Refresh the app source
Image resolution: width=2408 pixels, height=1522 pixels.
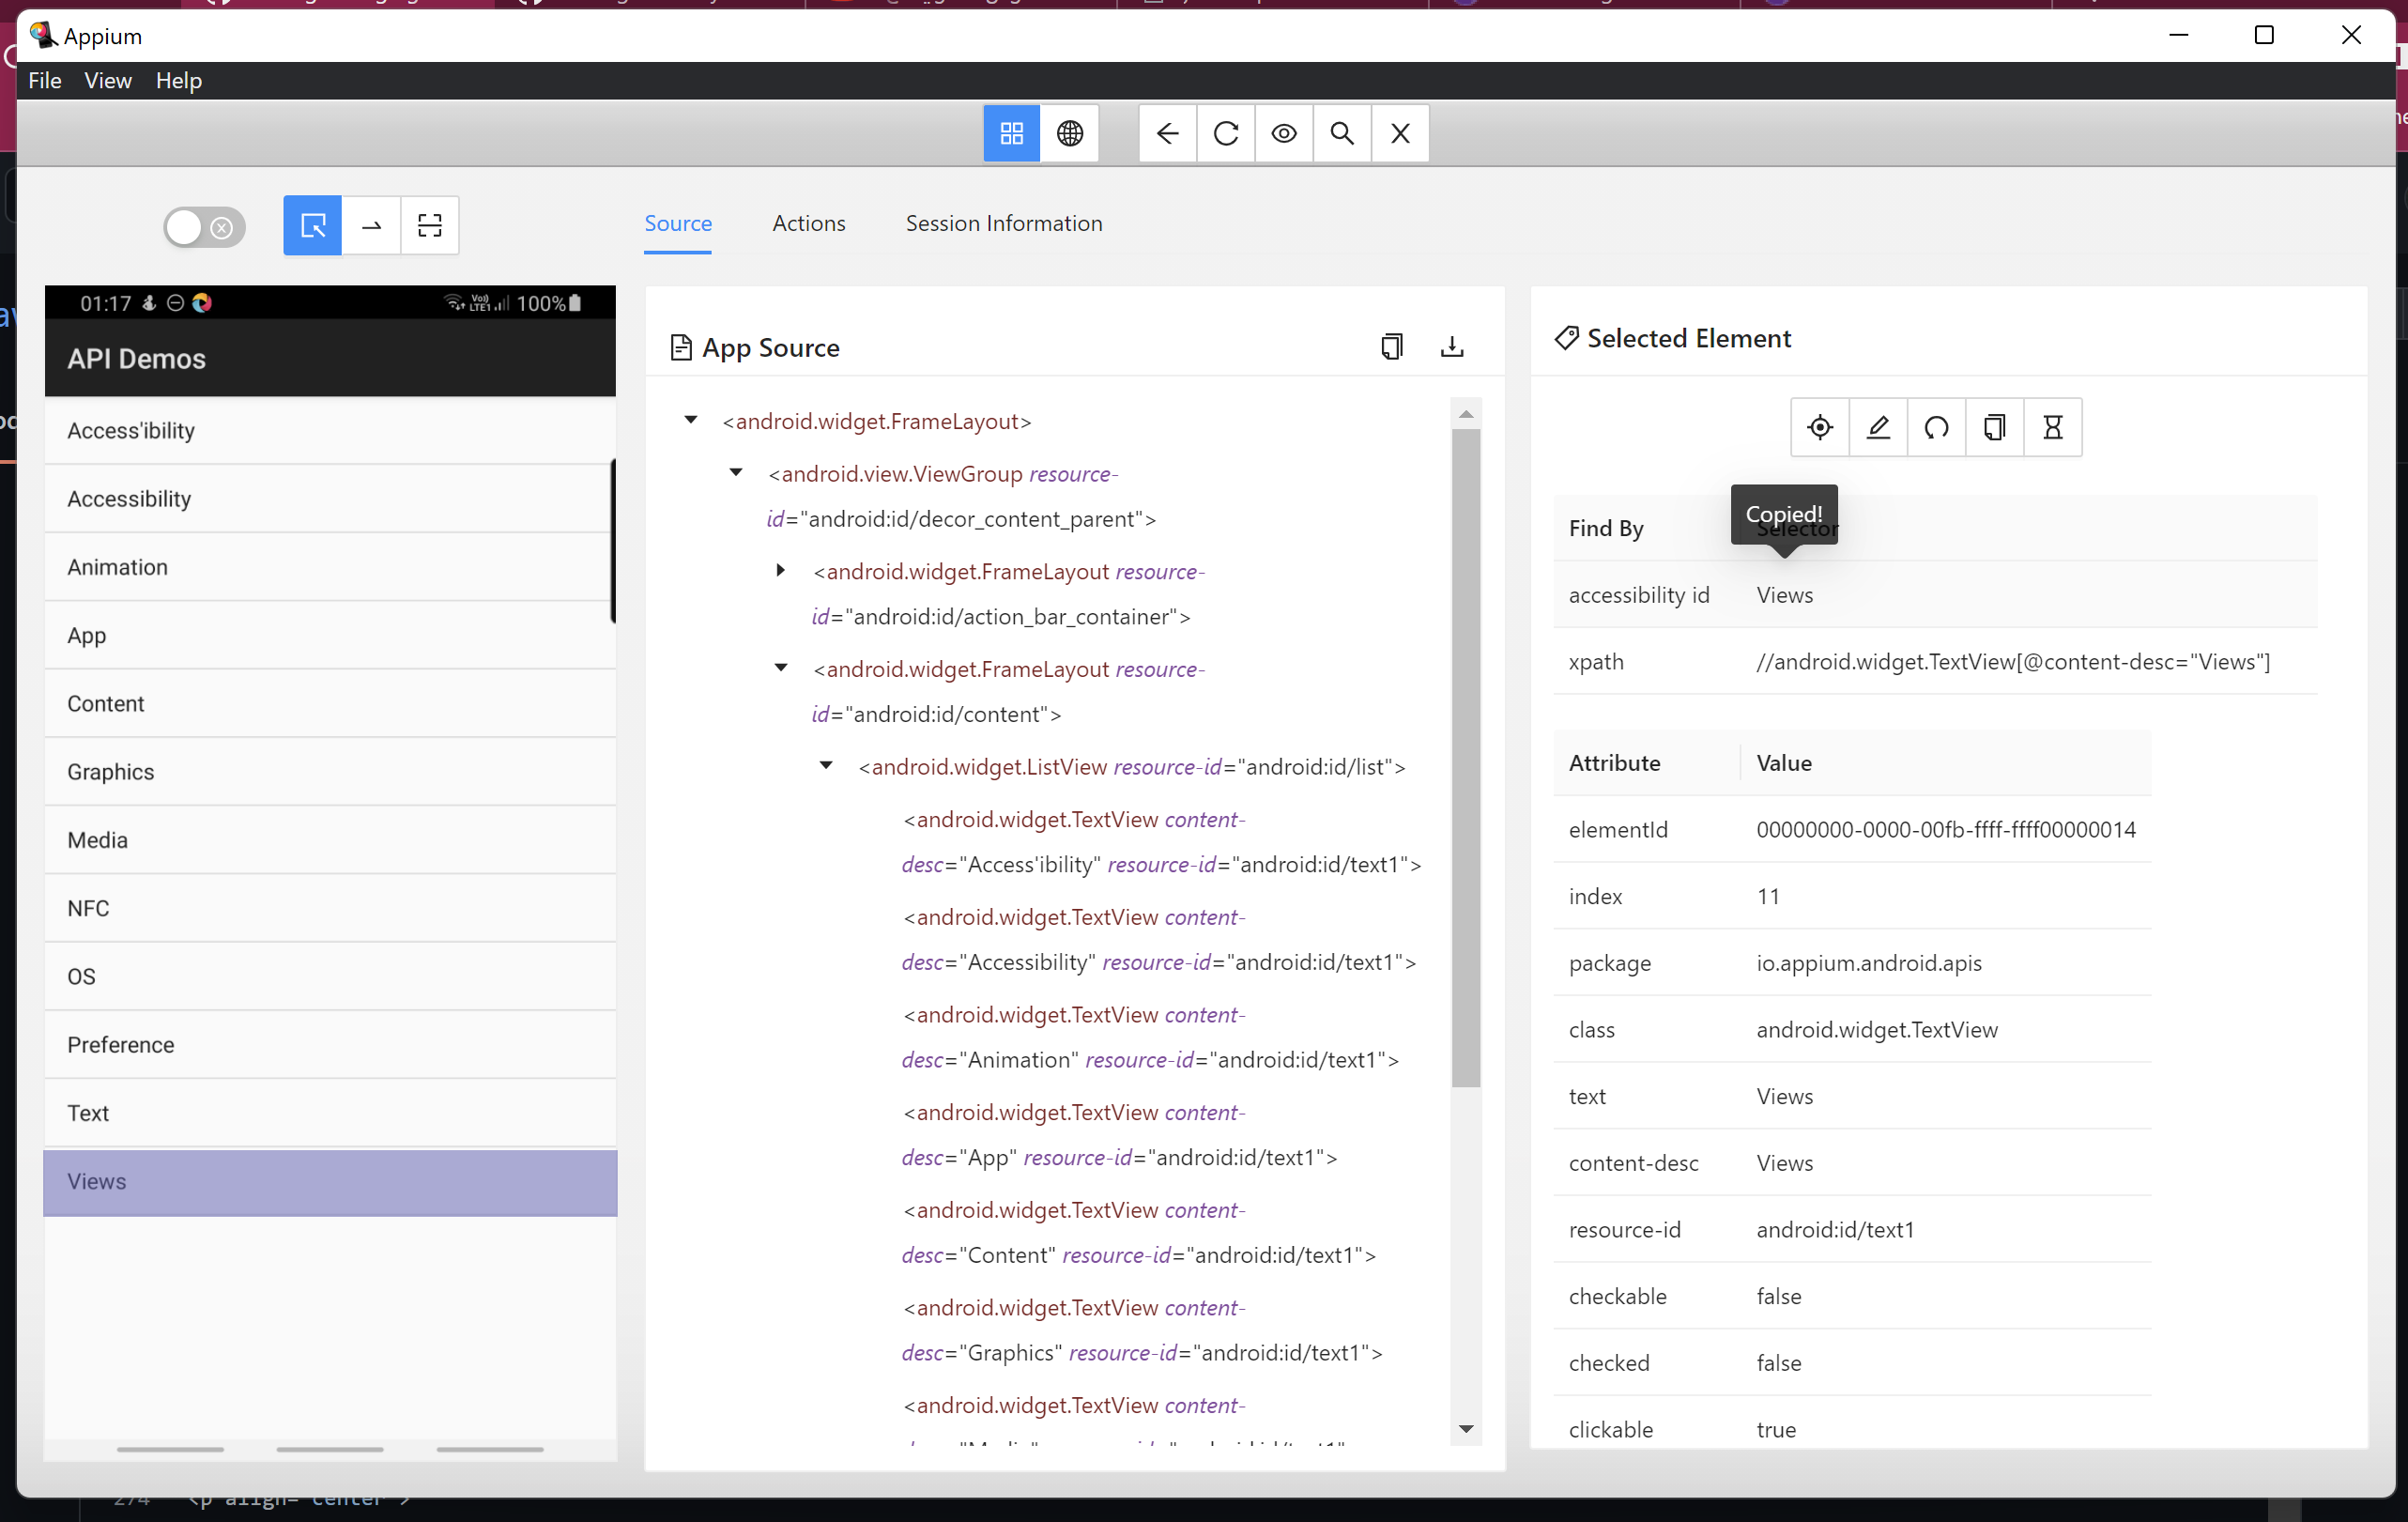(x=1225, y=133)
